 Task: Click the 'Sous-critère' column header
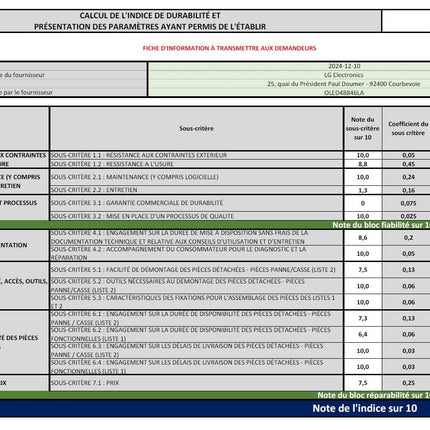click(x=196, y=128)
